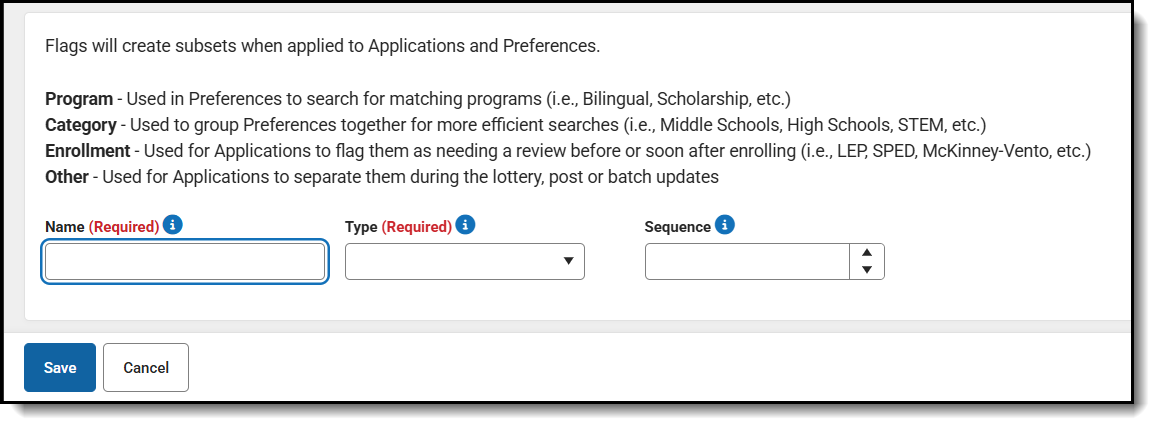This screenshot has width=1159, height=429.
Task: Select the bold Category term
Action: [81, 125]
